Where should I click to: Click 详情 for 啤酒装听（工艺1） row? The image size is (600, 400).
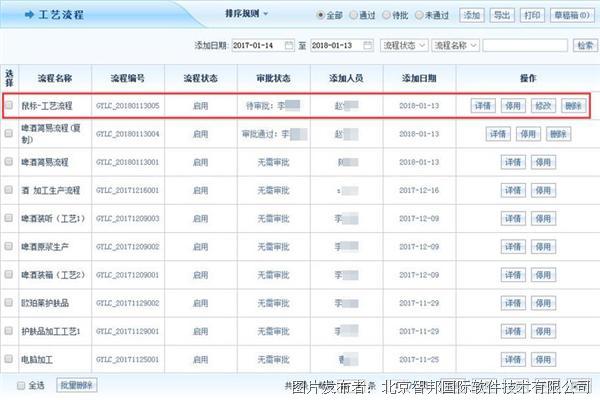pyautogui.click(x=513, y=219)
